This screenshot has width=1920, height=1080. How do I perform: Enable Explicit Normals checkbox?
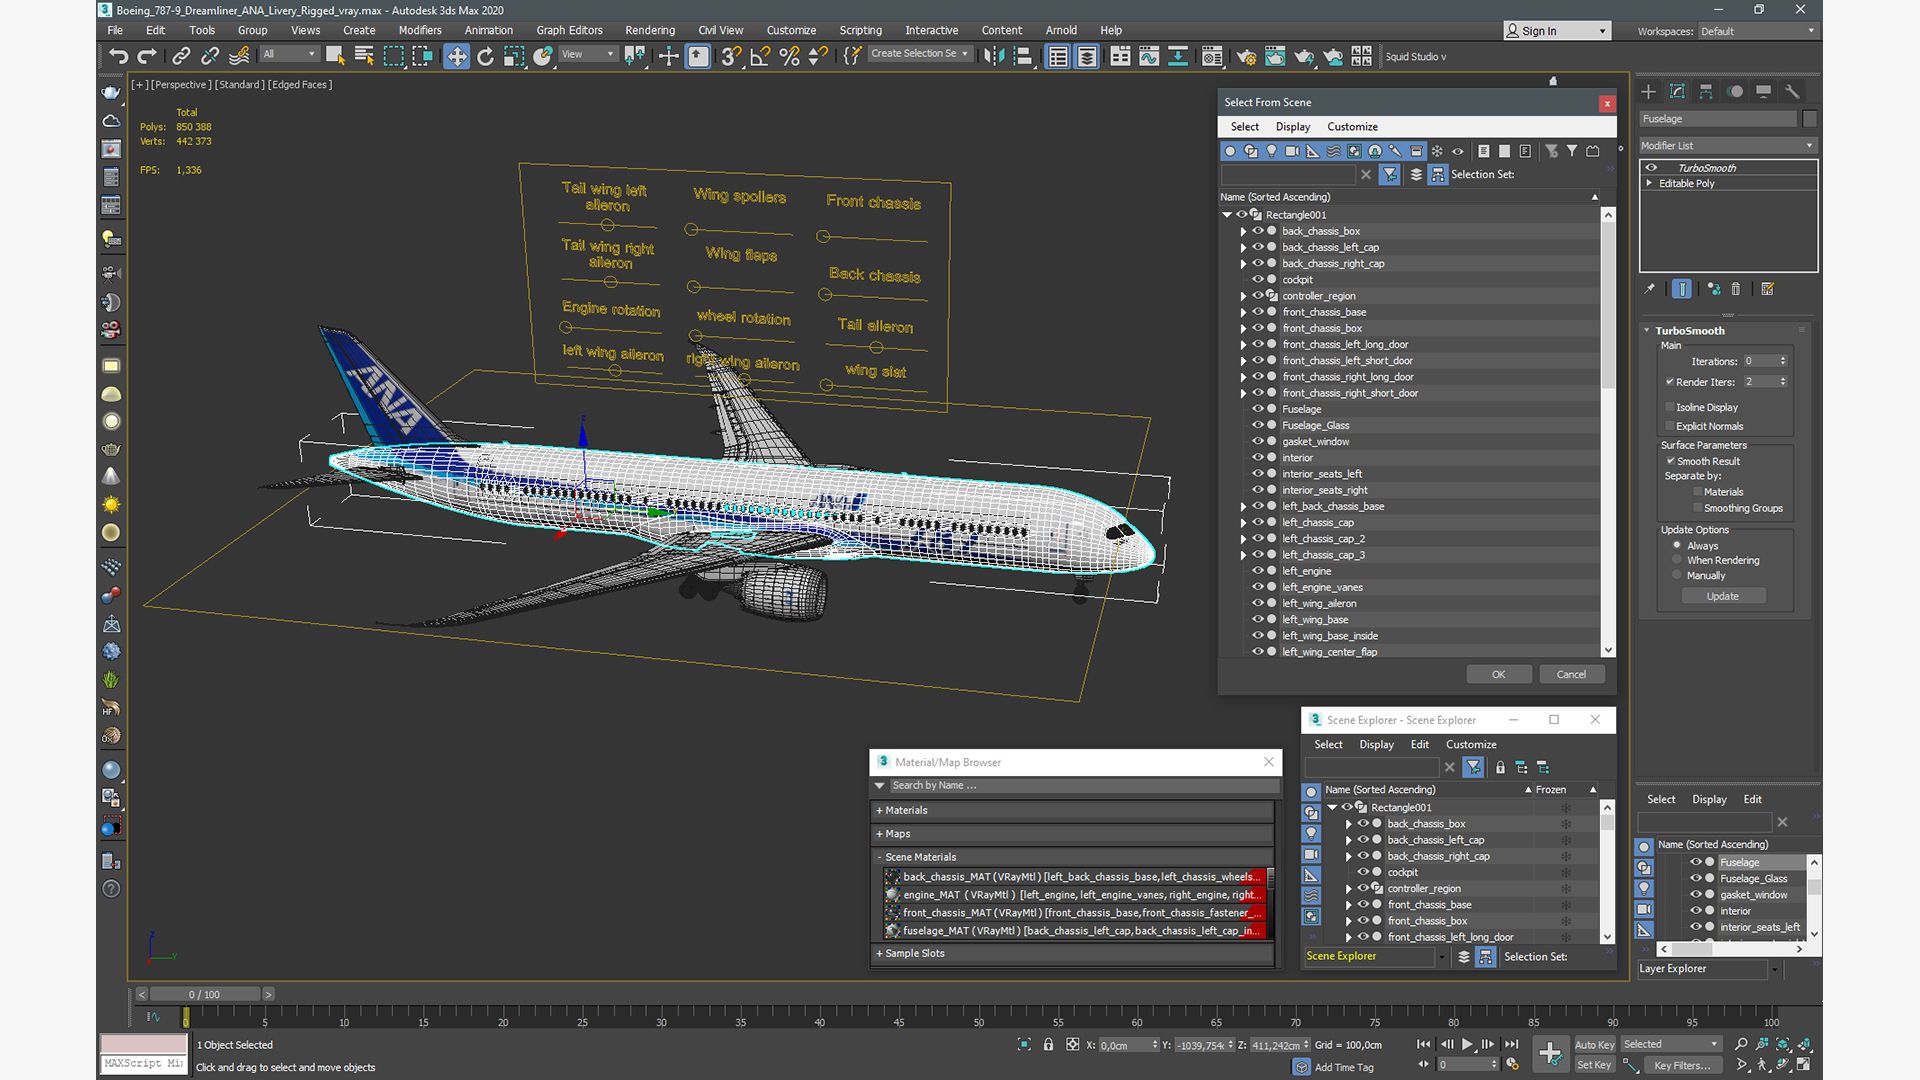coord(1670,426)
